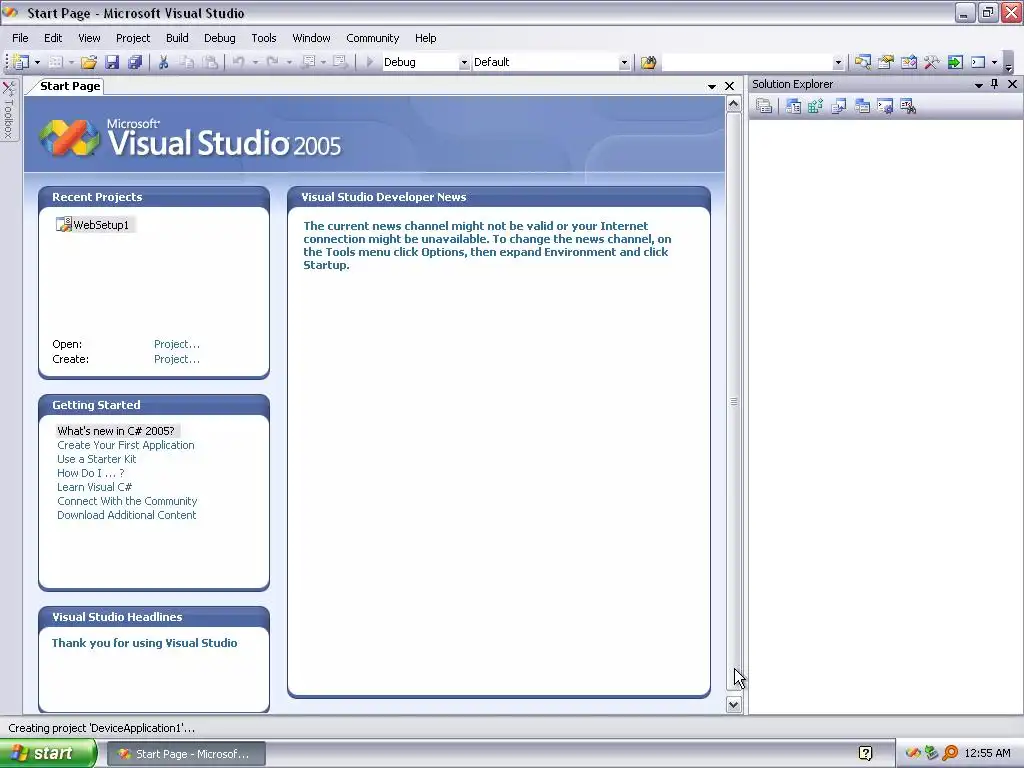Image resolution: width=1024 pixels, height=768 pixels.
Task: Click the Redo arrow icon
Action: [272, 62]
